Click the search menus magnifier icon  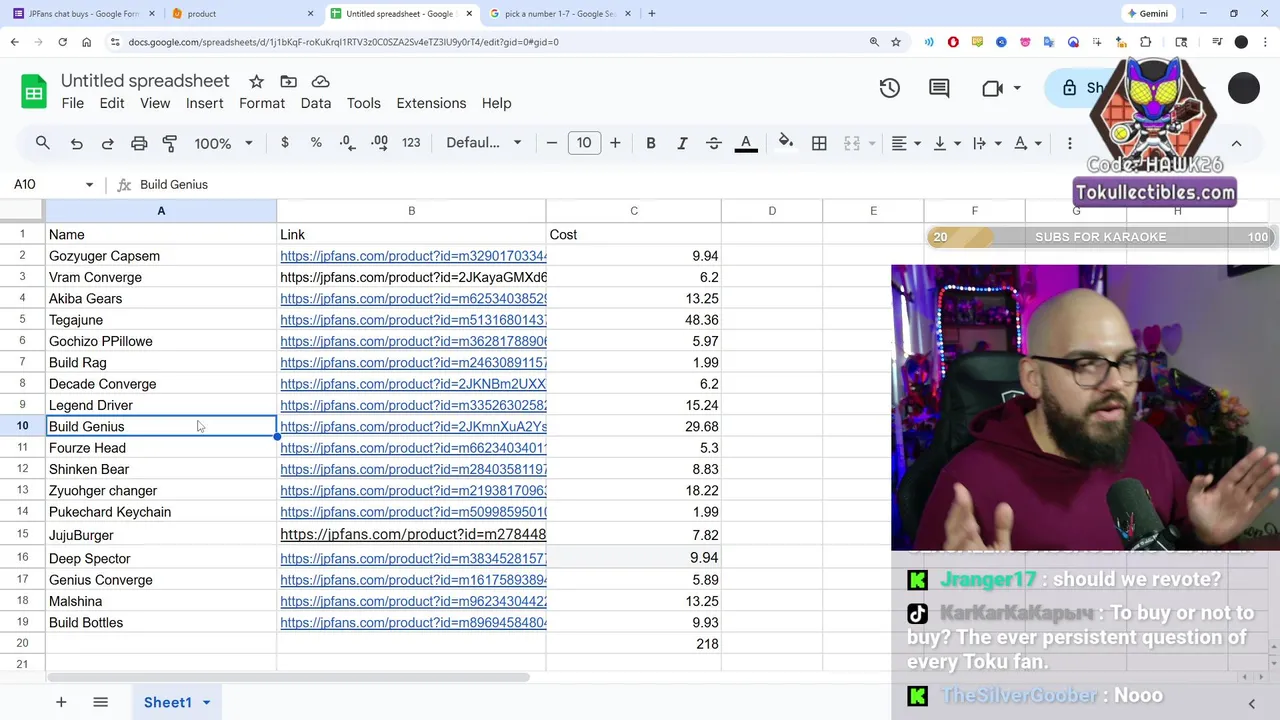[x=43, y=143]
